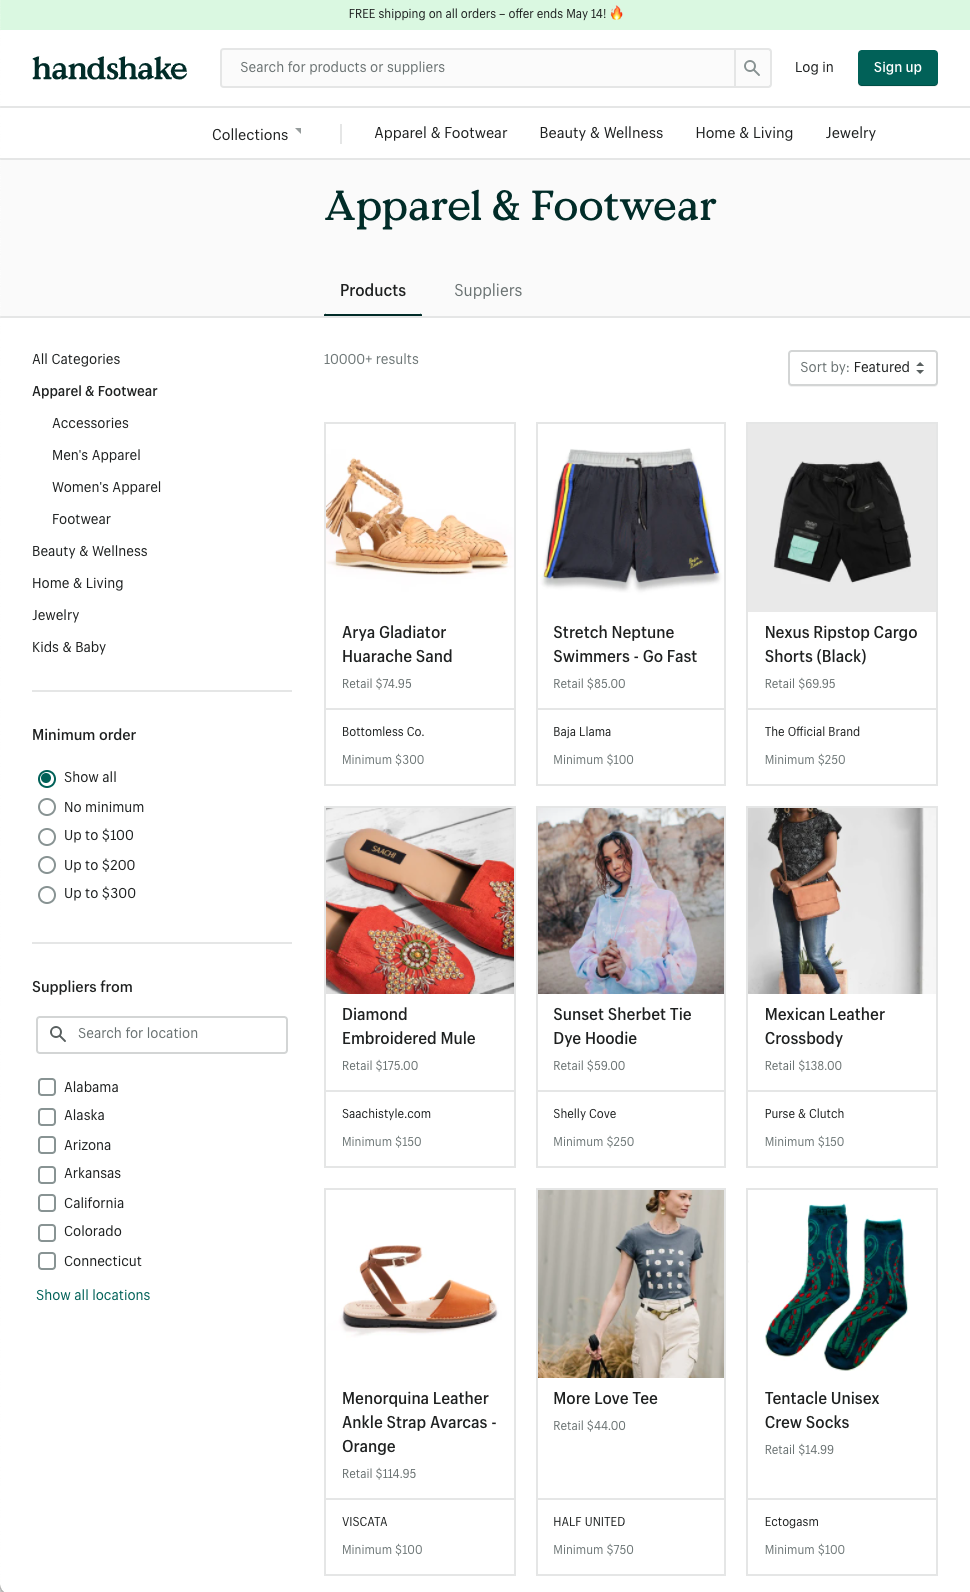Open the Sunset Sherbet Tie Dye Hoodie photo
Screen dimensions: 970x1592
(631, 901)
